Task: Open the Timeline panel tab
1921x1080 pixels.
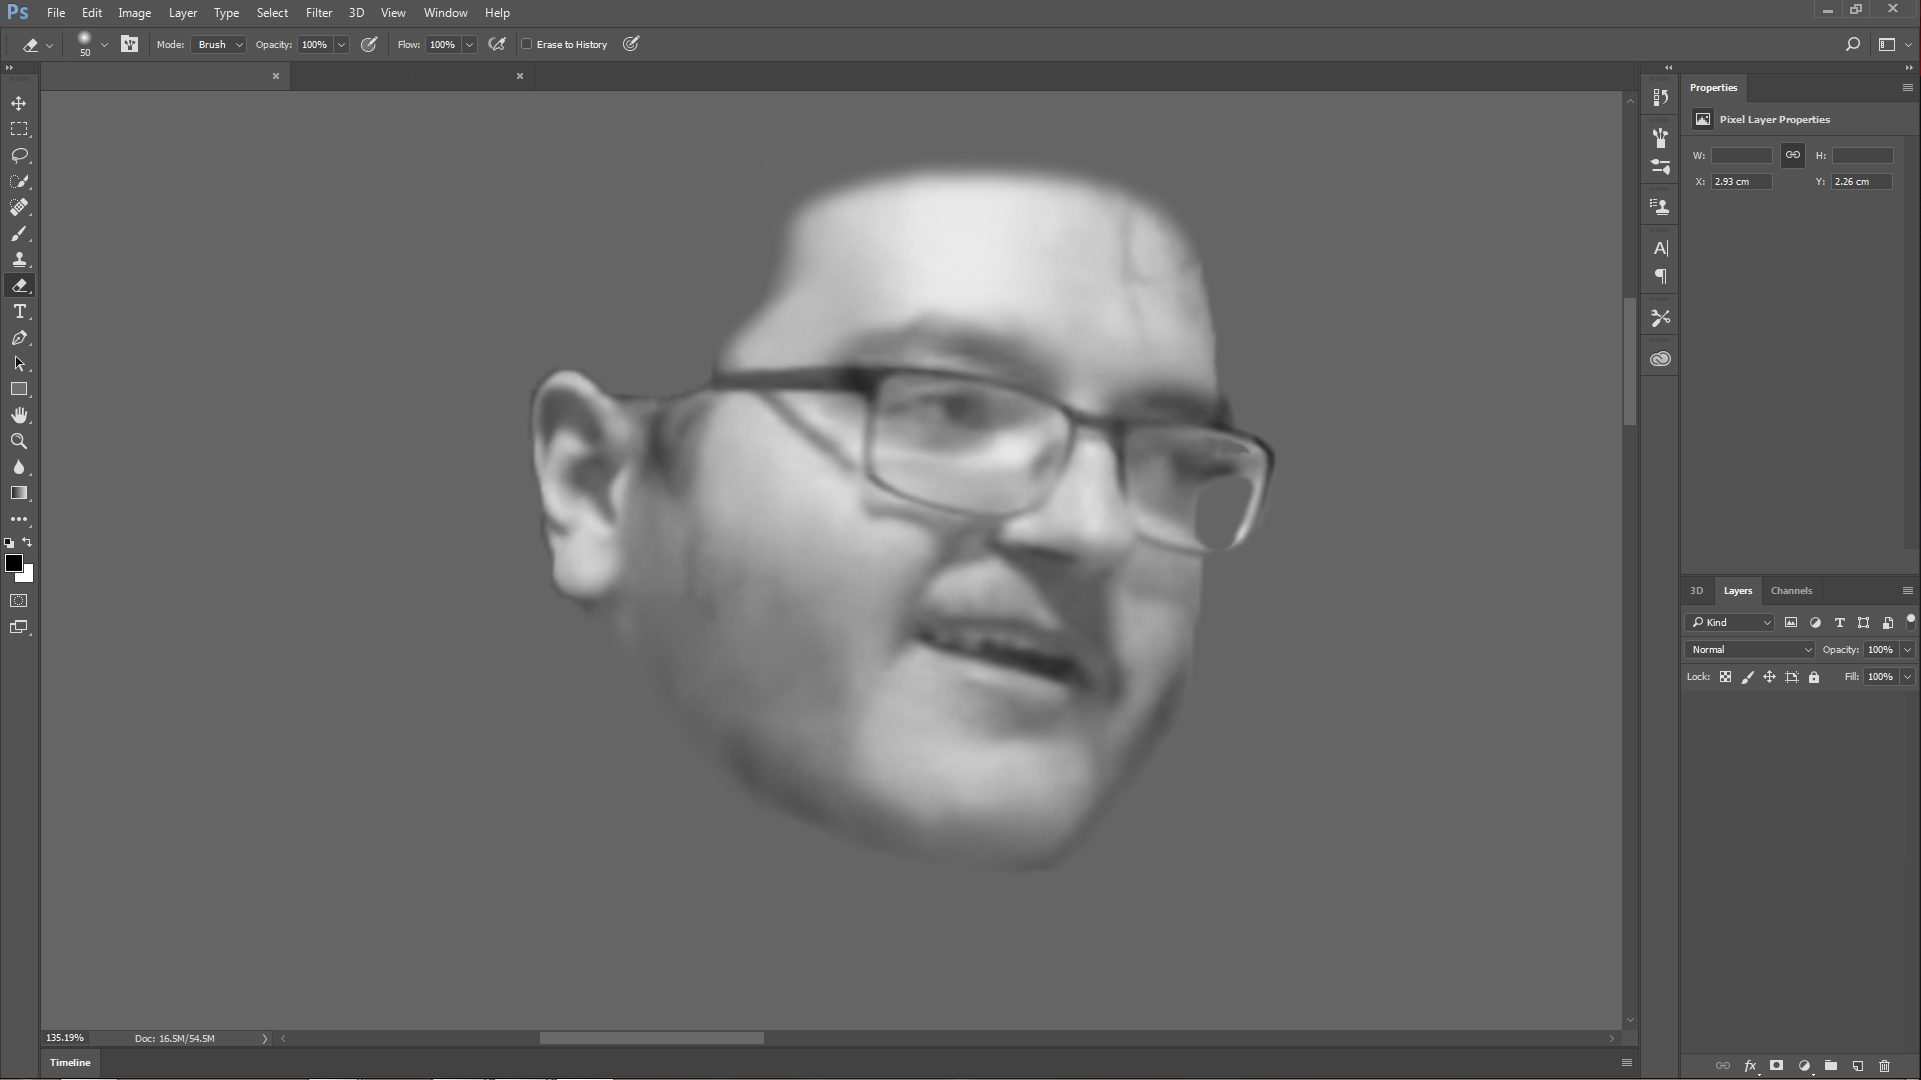Action: (x=70, y=1062)
